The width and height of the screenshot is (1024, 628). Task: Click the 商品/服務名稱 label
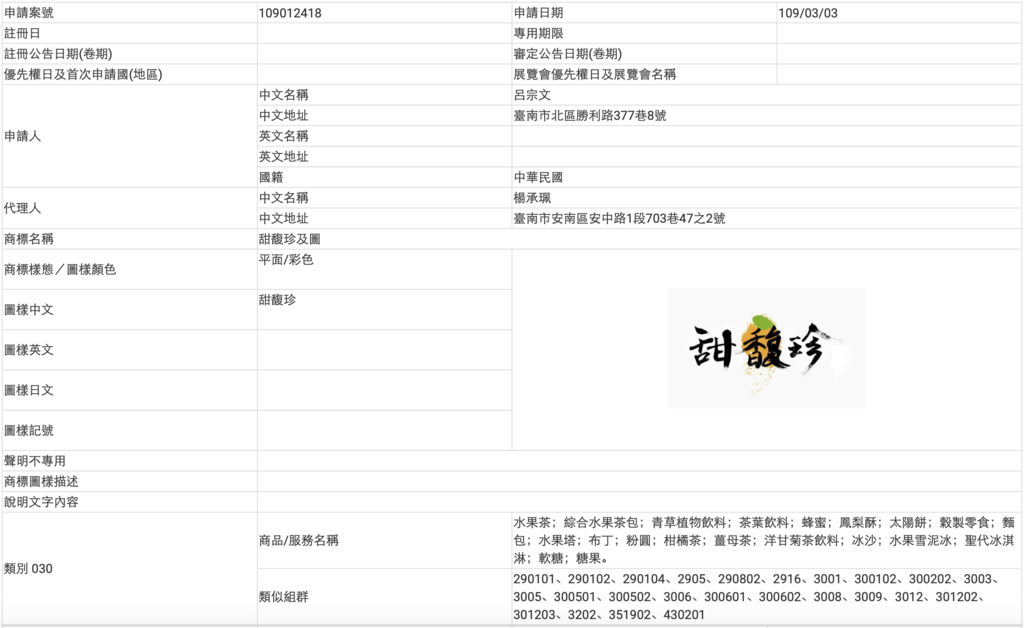300,540
